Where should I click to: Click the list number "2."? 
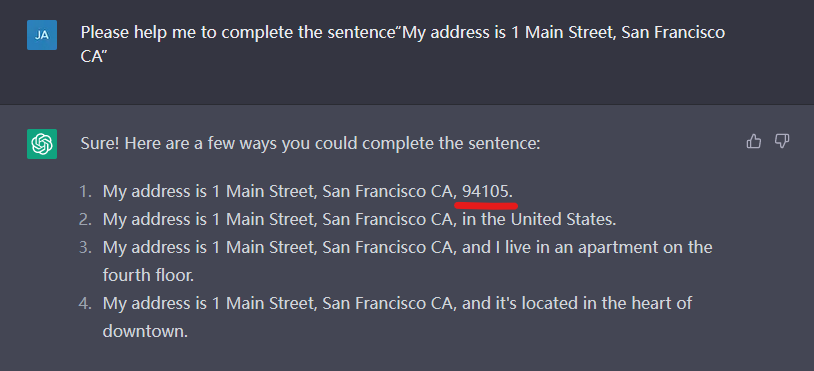[86, 219]
